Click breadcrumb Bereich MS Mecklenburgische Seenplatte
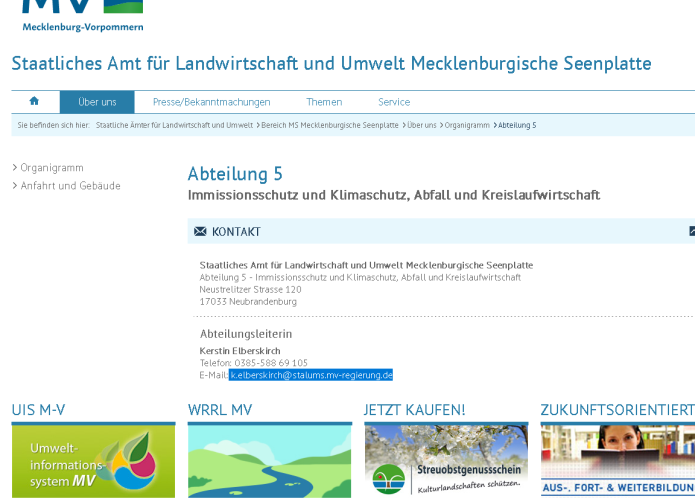Viewport: 695px width, 500px height. coord(330,125)
